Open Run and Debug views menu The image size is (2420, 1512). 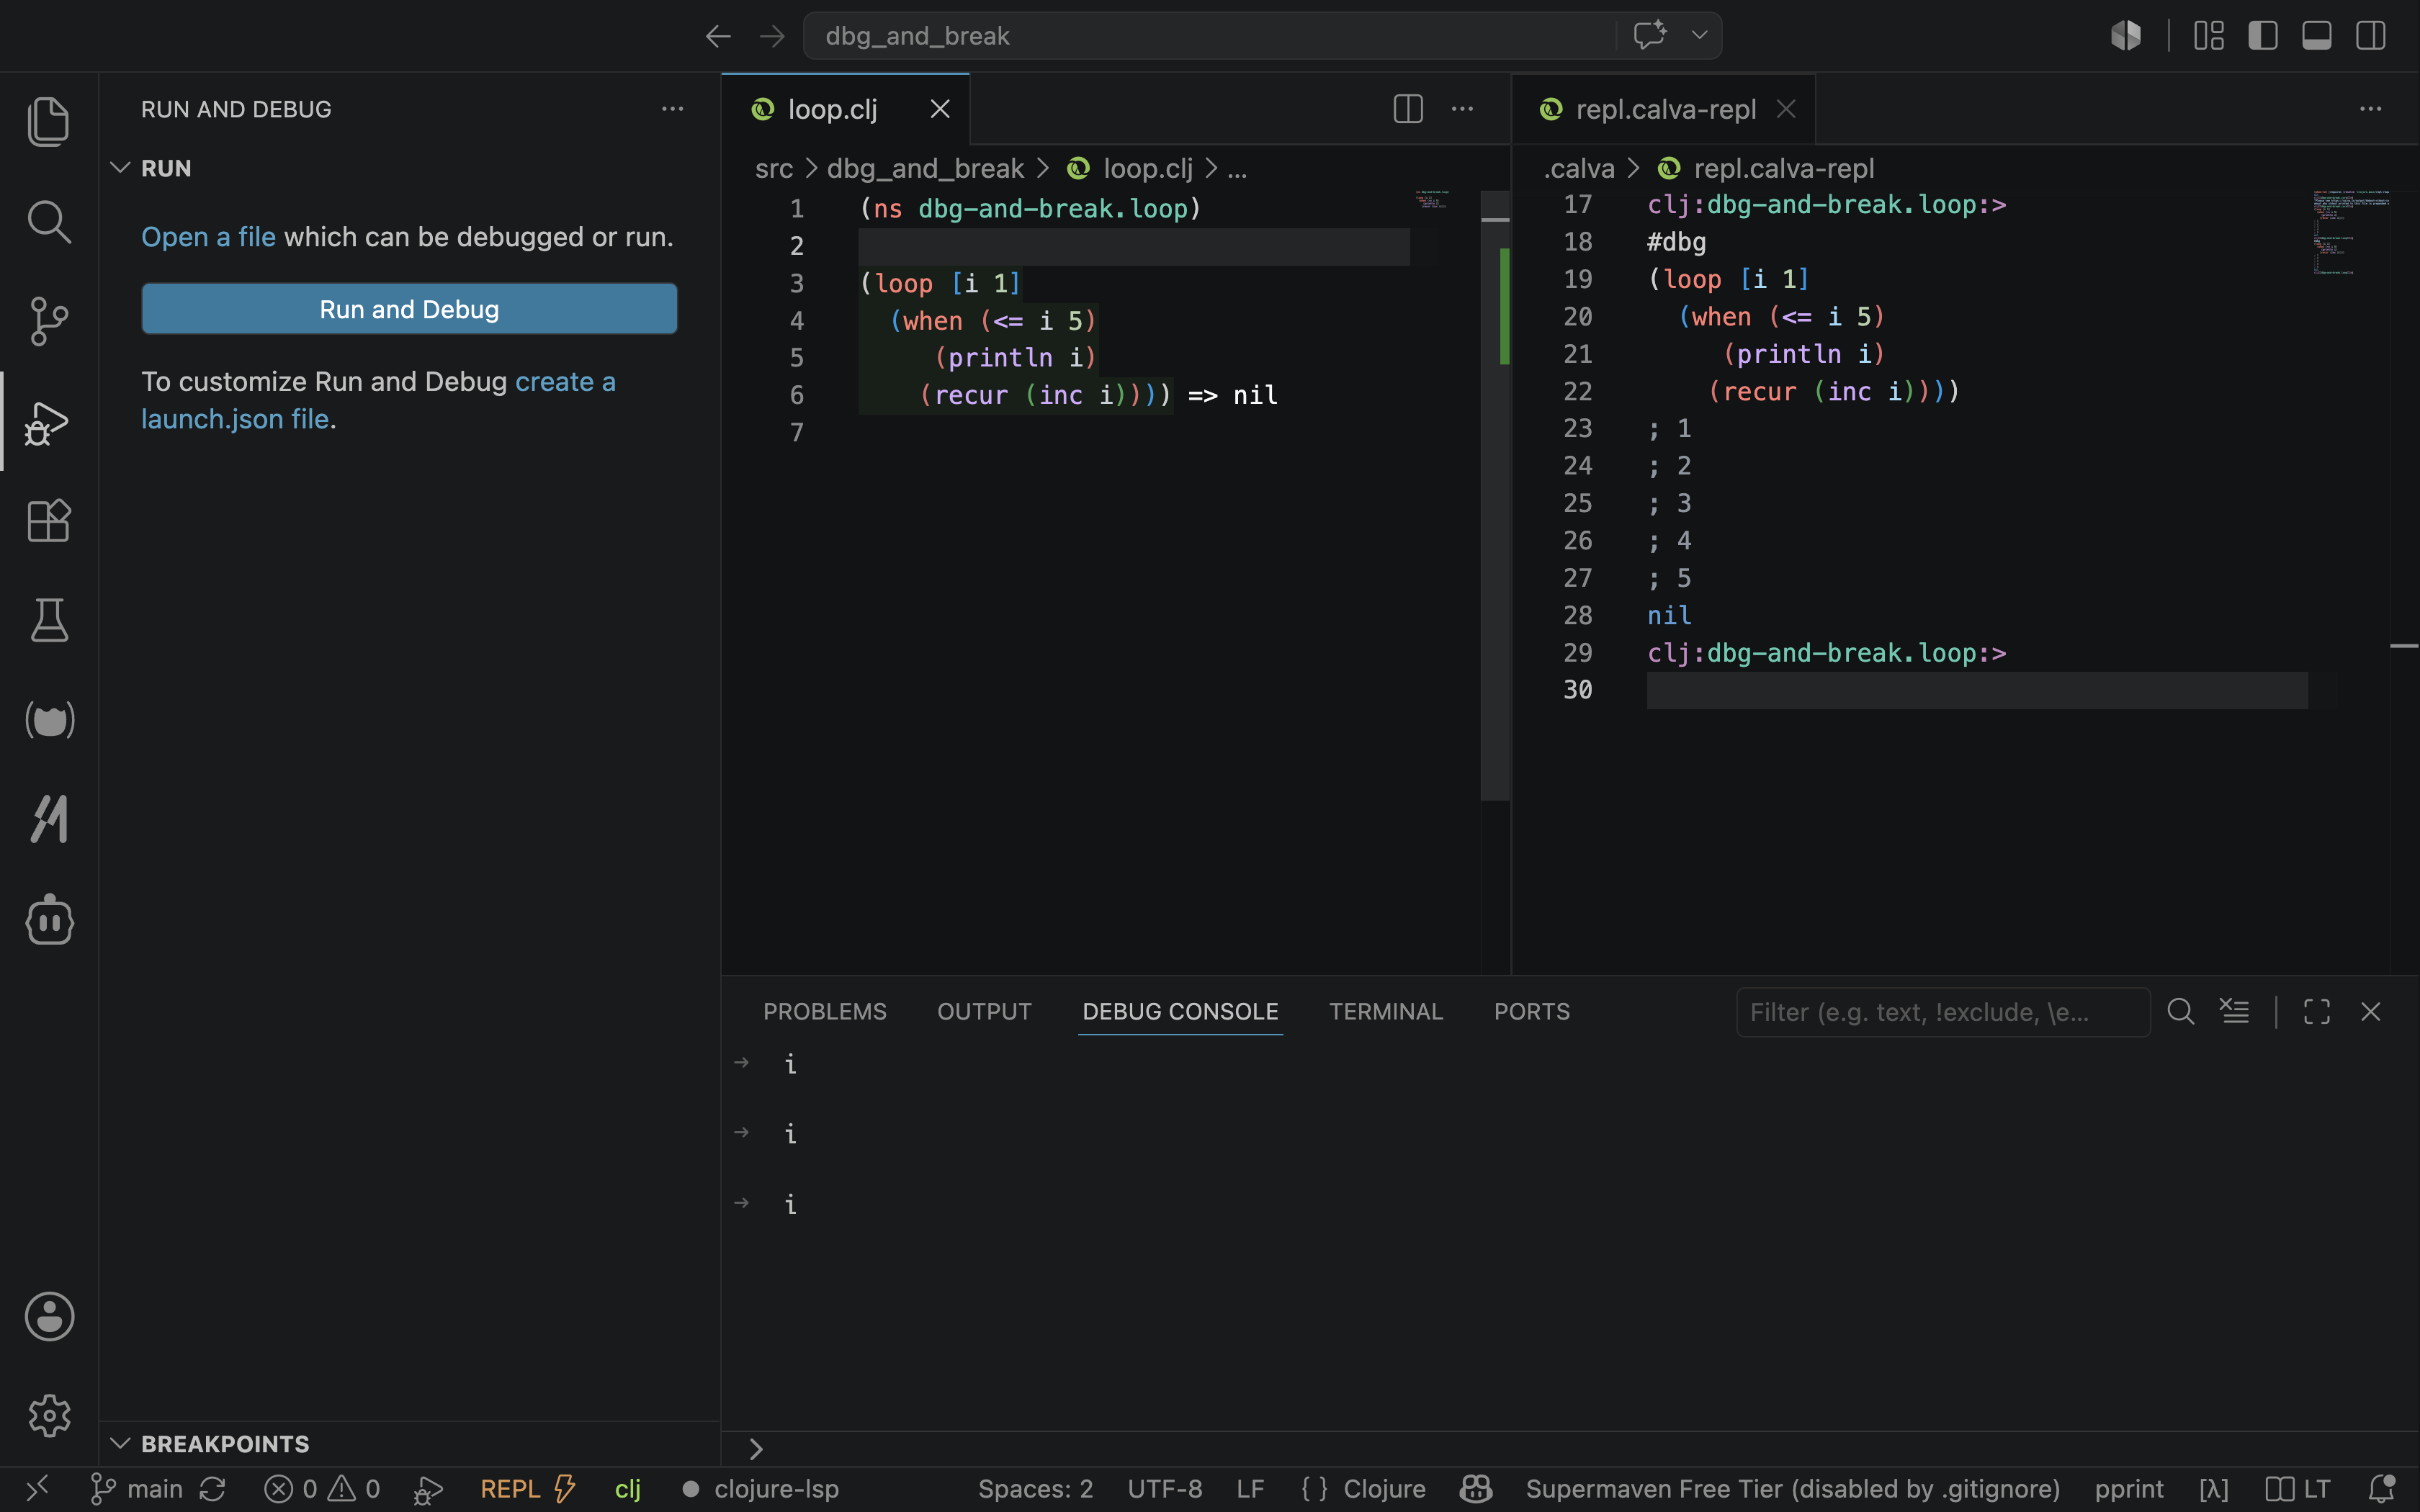(x=672, y=108)
